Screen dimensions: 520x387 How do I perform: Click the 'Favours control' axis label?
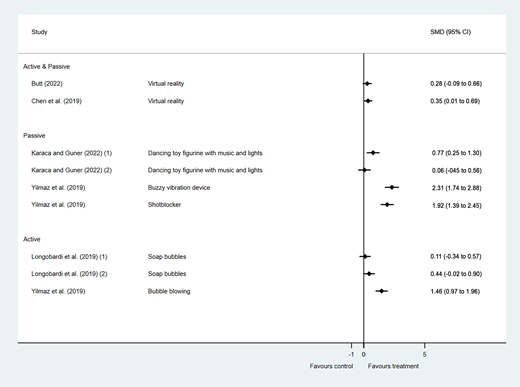click(x=331, y=366)
